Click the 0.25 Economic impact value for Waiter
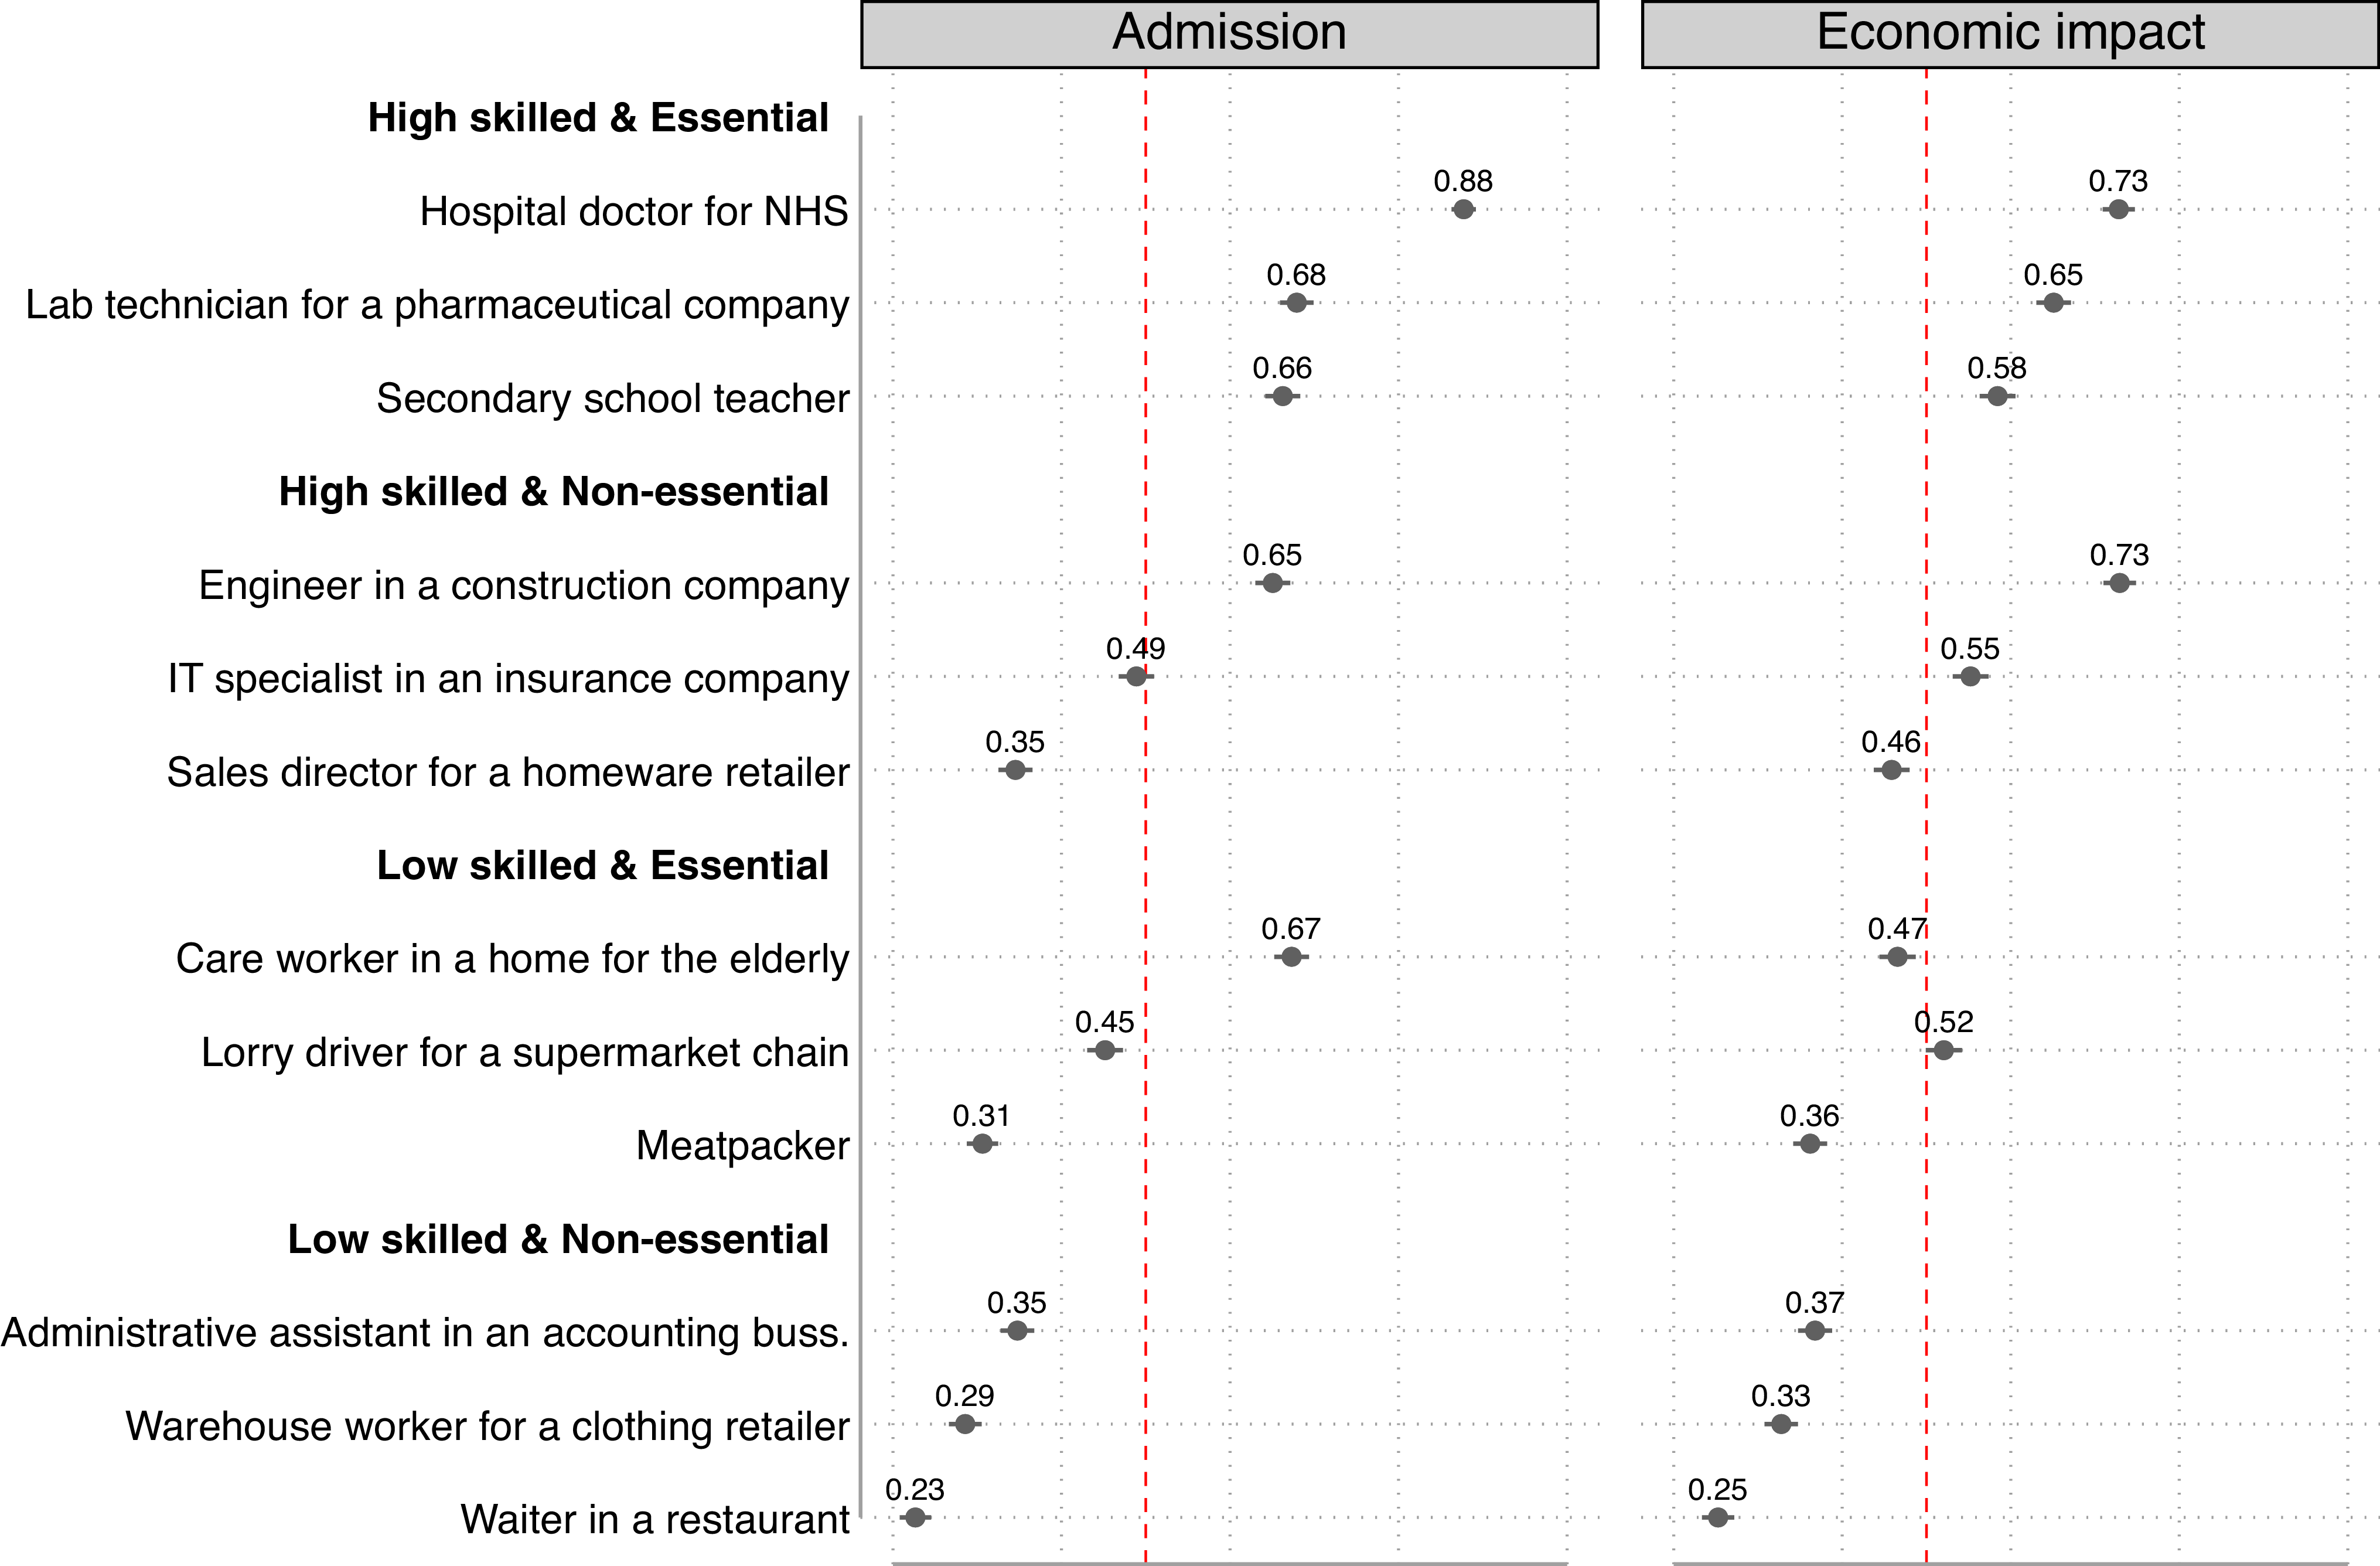This screenshot has height=1566, width=2380. click(1718, 1490)
